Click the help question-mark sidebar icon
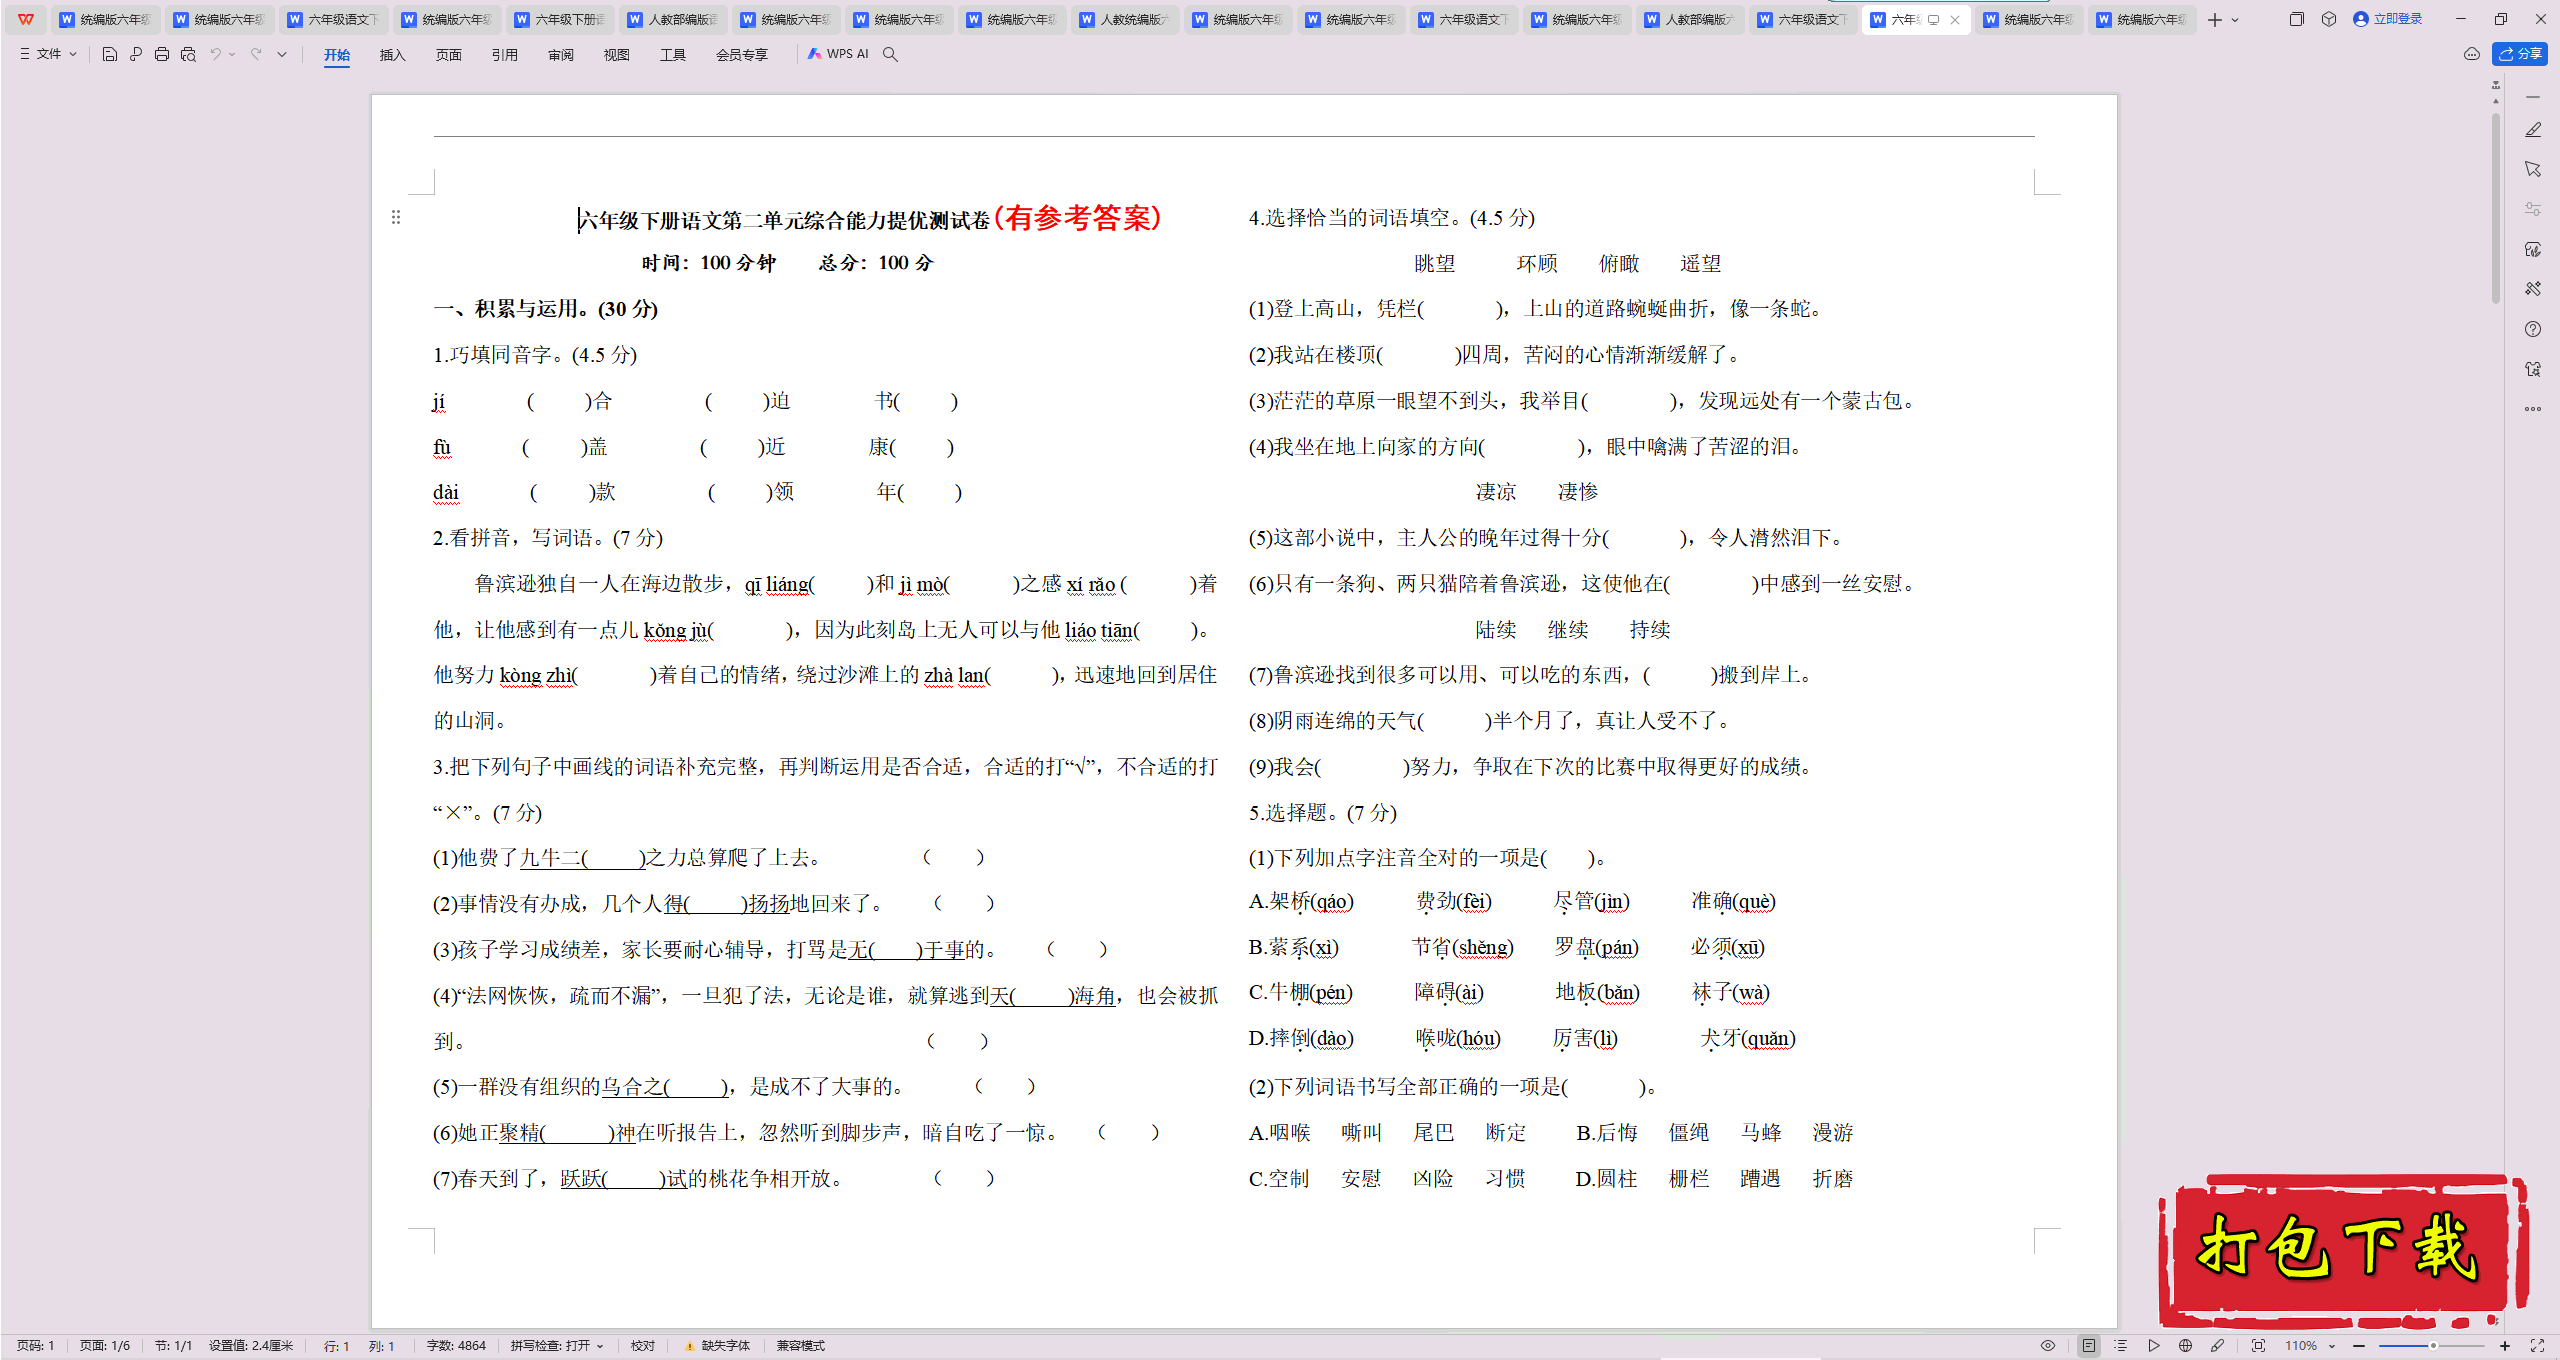 pyautogui.click(x=2533, y=329)
